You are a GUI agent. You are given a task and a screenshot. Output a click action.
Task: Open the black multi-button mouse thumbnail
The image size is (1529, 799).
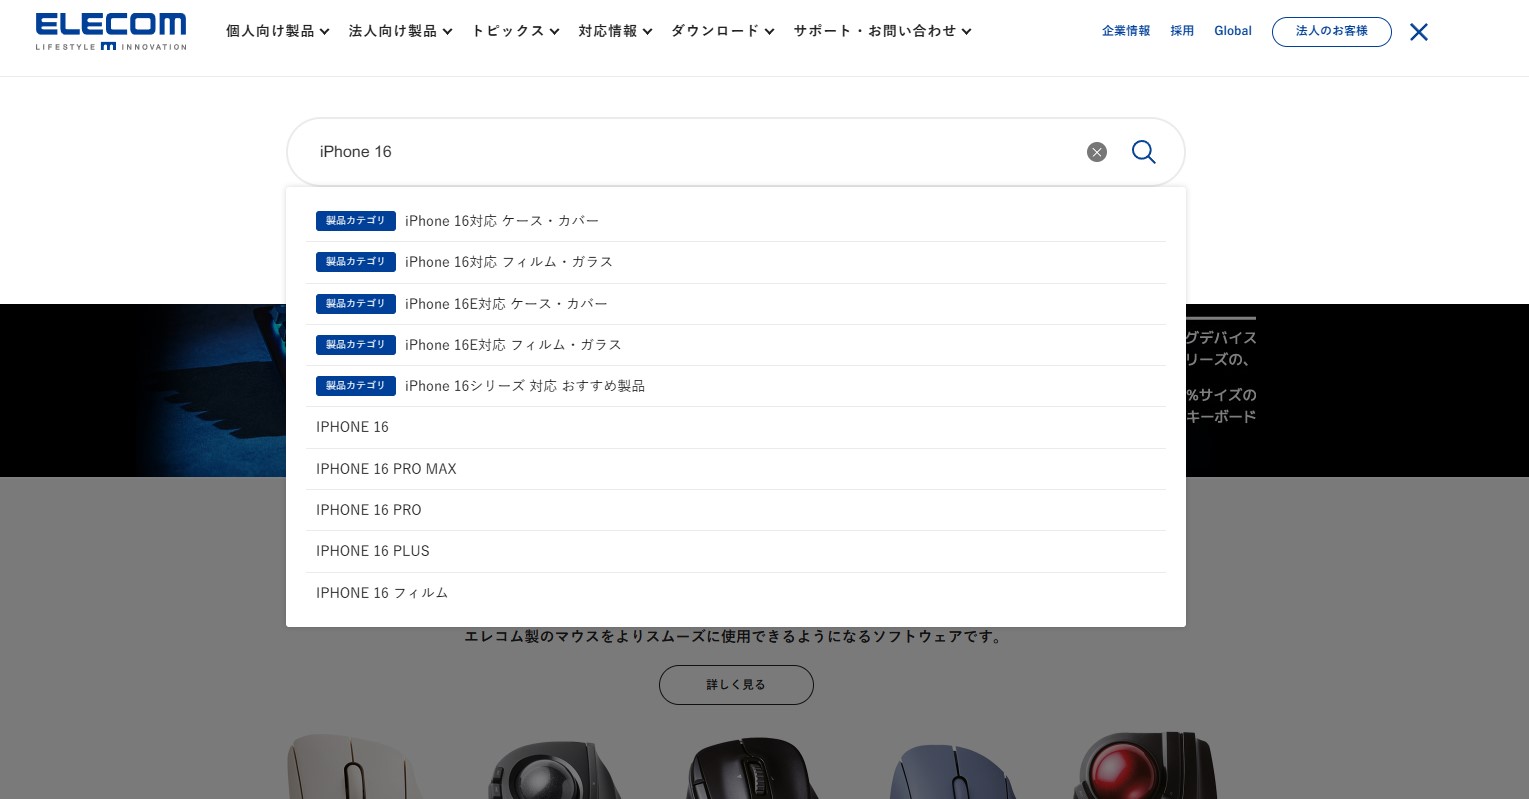(x=752, y=768)
